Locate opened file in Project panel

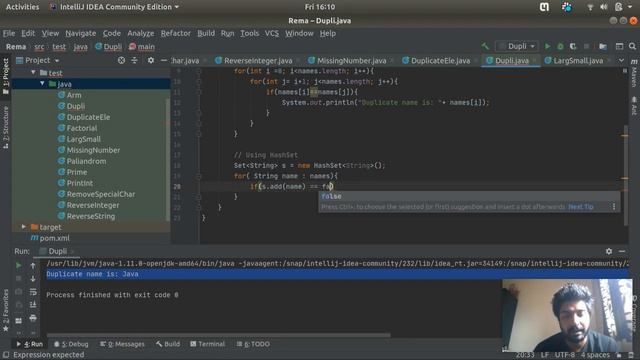coord(121,60)
